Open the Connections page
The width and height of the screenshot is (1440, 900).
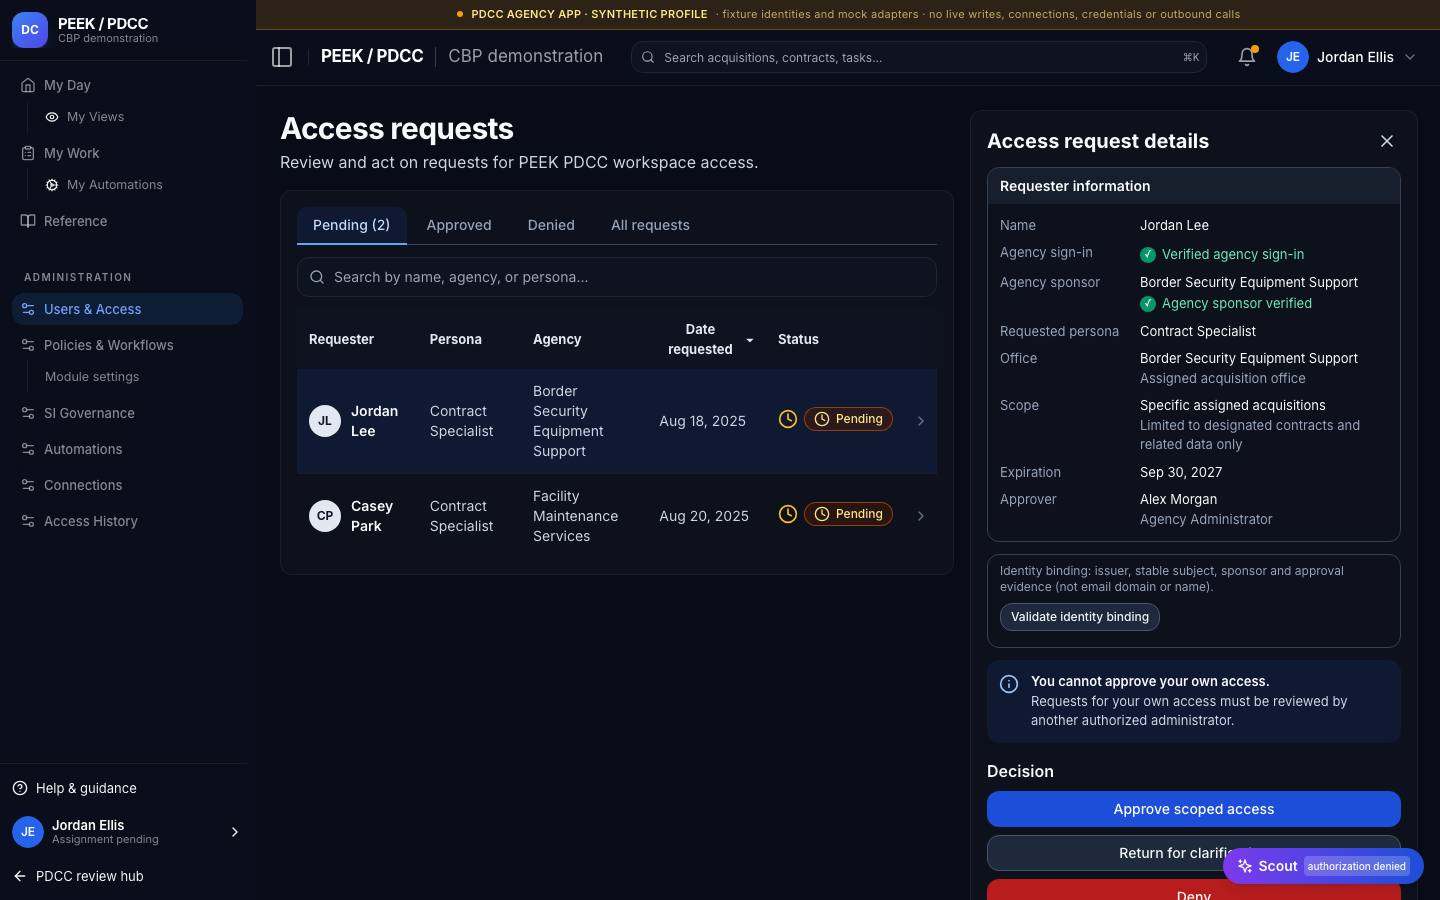pyautogui.click(x=127, y=485)
